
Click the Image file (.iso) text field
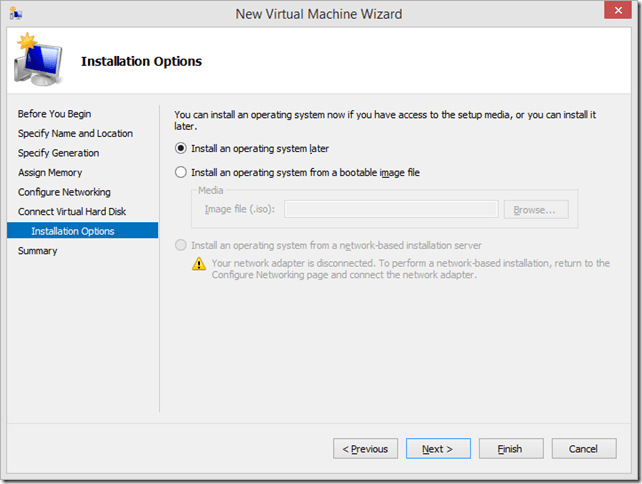(x=391, y=209)
